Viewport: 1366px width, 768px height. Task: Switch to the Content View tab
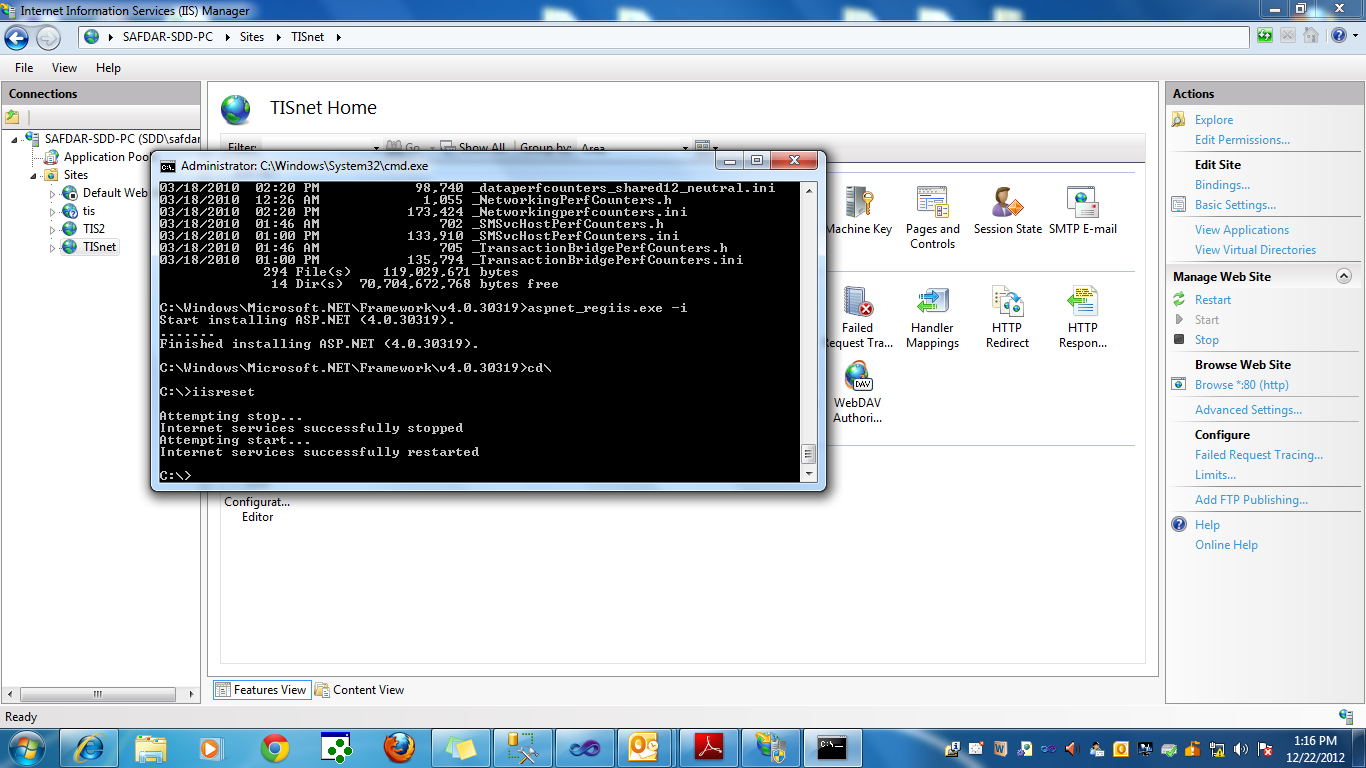[360, 690]
